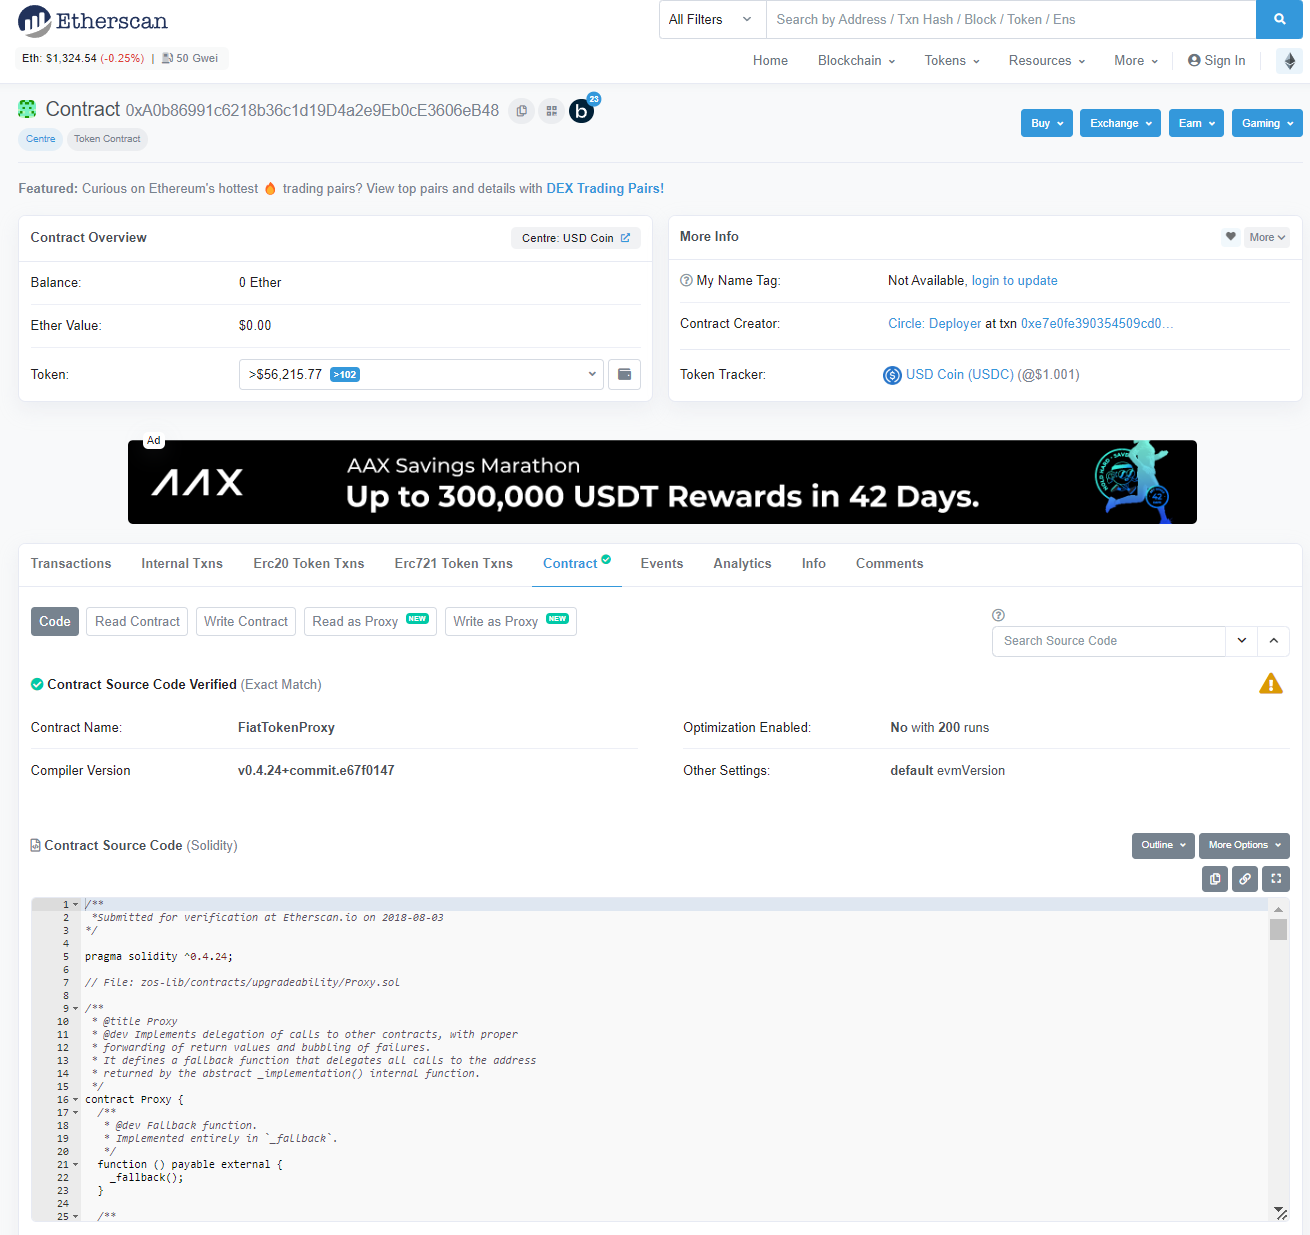Viewport: 1310px width, 1235px height.
Task: Toggle fullscreen for the code editor
Action: 1276,879
